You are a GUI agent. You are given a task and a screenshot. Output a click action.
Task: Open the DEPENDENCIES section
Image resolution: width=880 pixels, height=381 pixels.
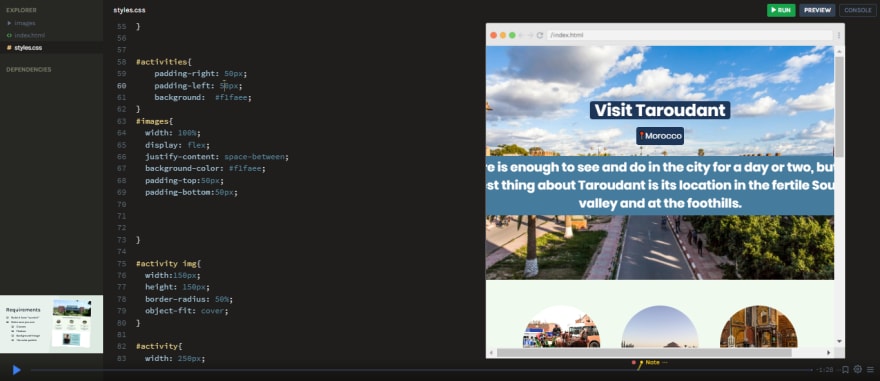pos(29,70)
